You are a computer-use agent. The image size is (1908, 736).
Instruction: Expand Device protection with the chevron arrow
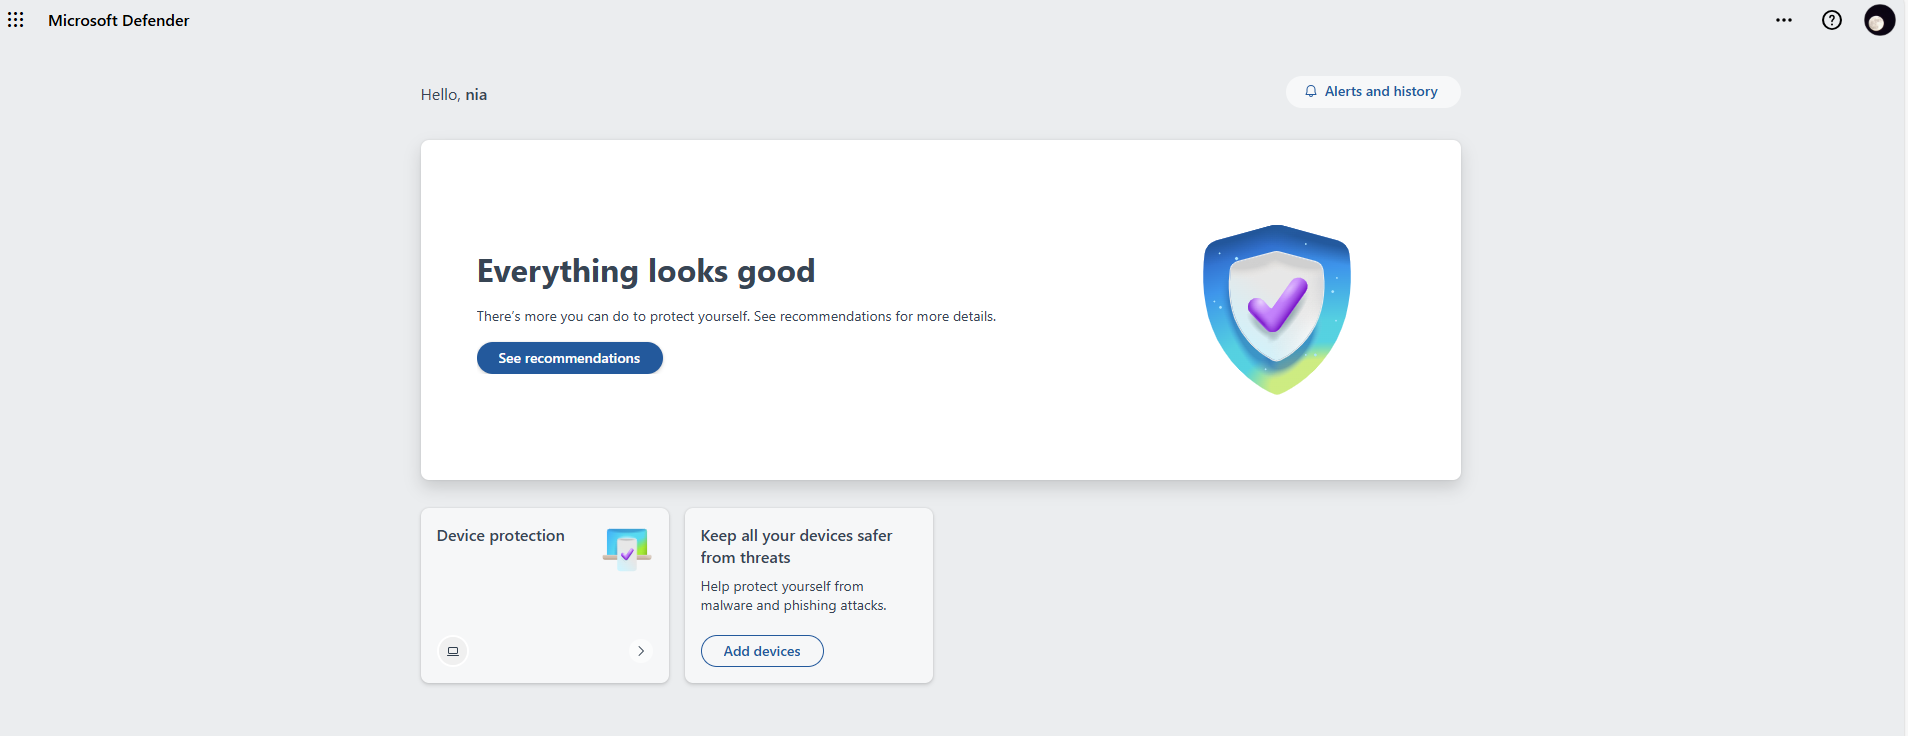click(641, 651)
